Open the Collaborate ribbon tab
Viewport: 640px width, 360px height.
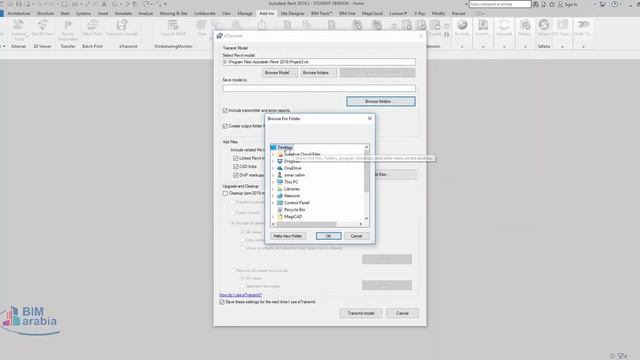tap(204, 13)
